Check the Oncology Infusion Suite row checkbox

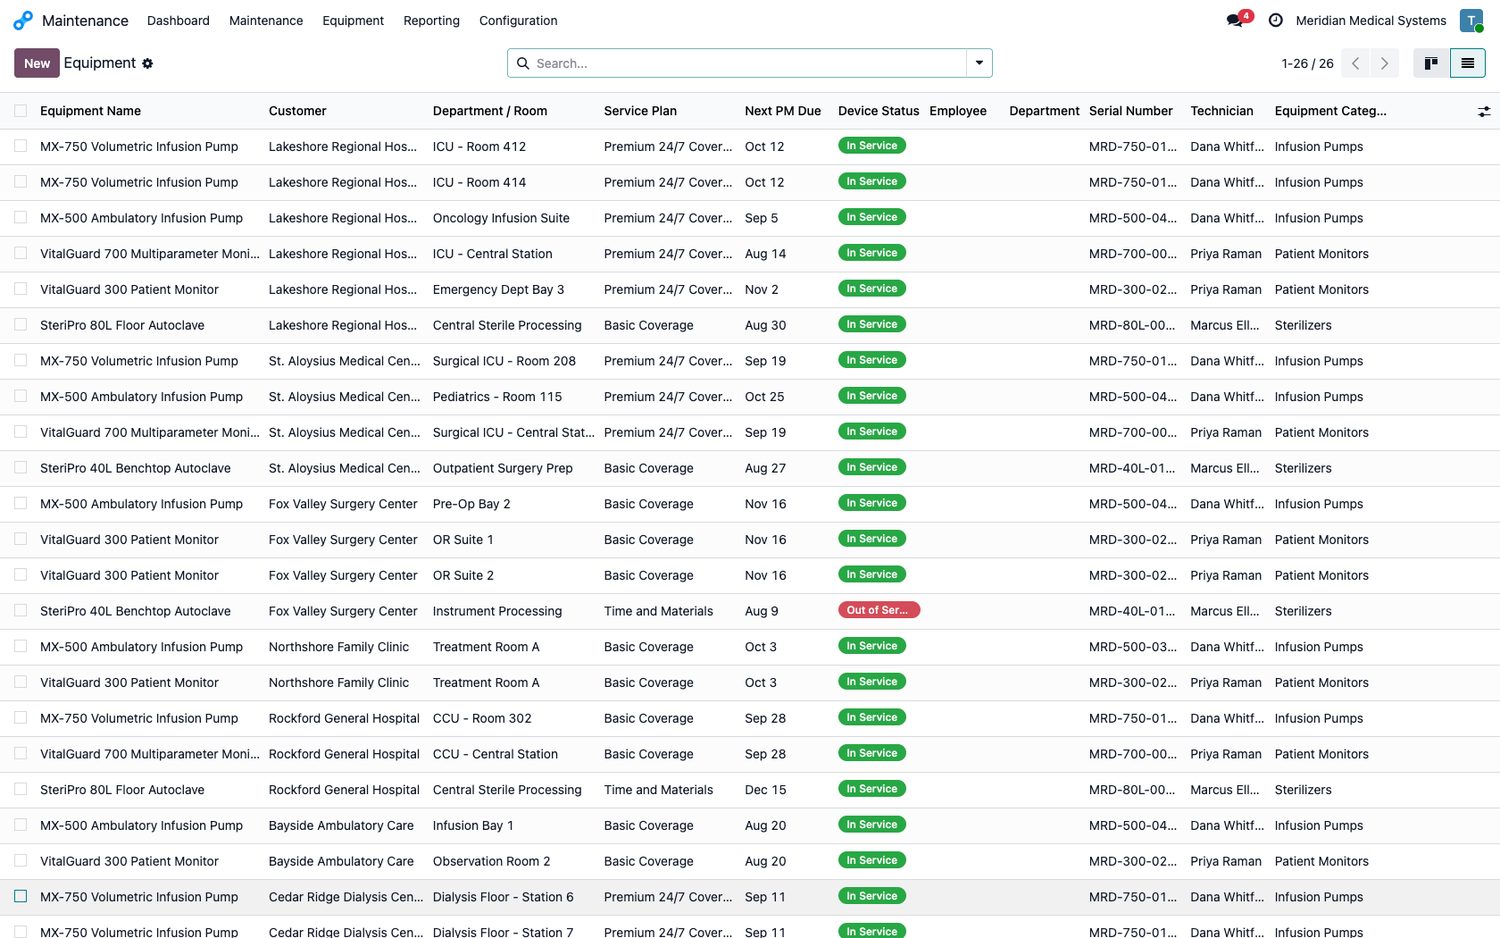point(20,217)
